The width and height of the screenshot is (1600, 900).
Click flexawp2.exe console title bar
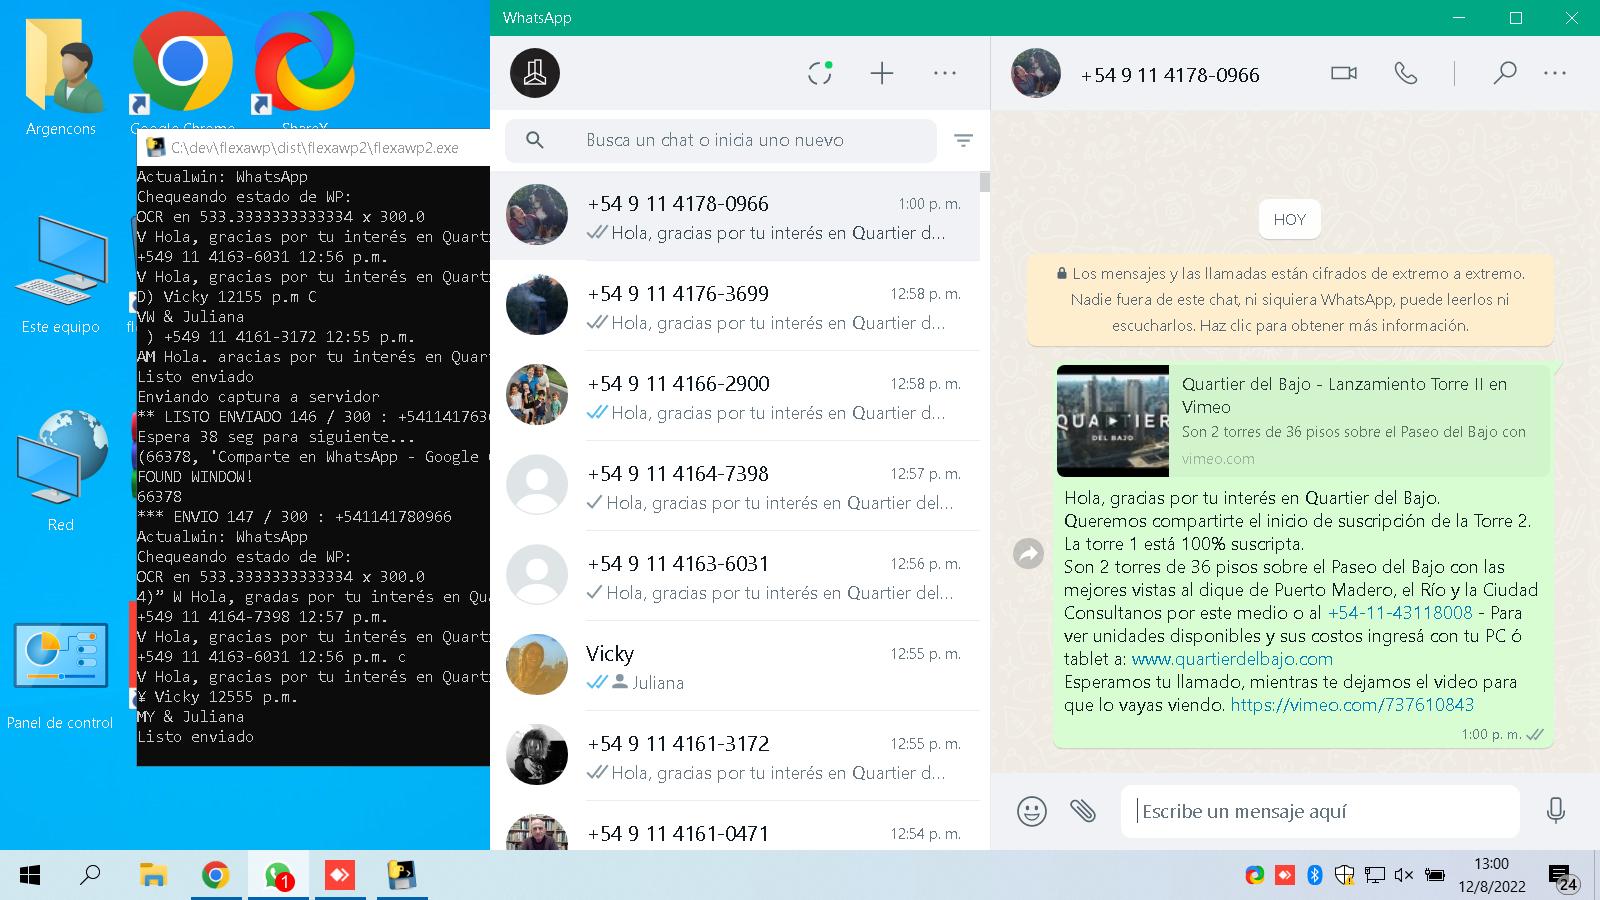313,147
